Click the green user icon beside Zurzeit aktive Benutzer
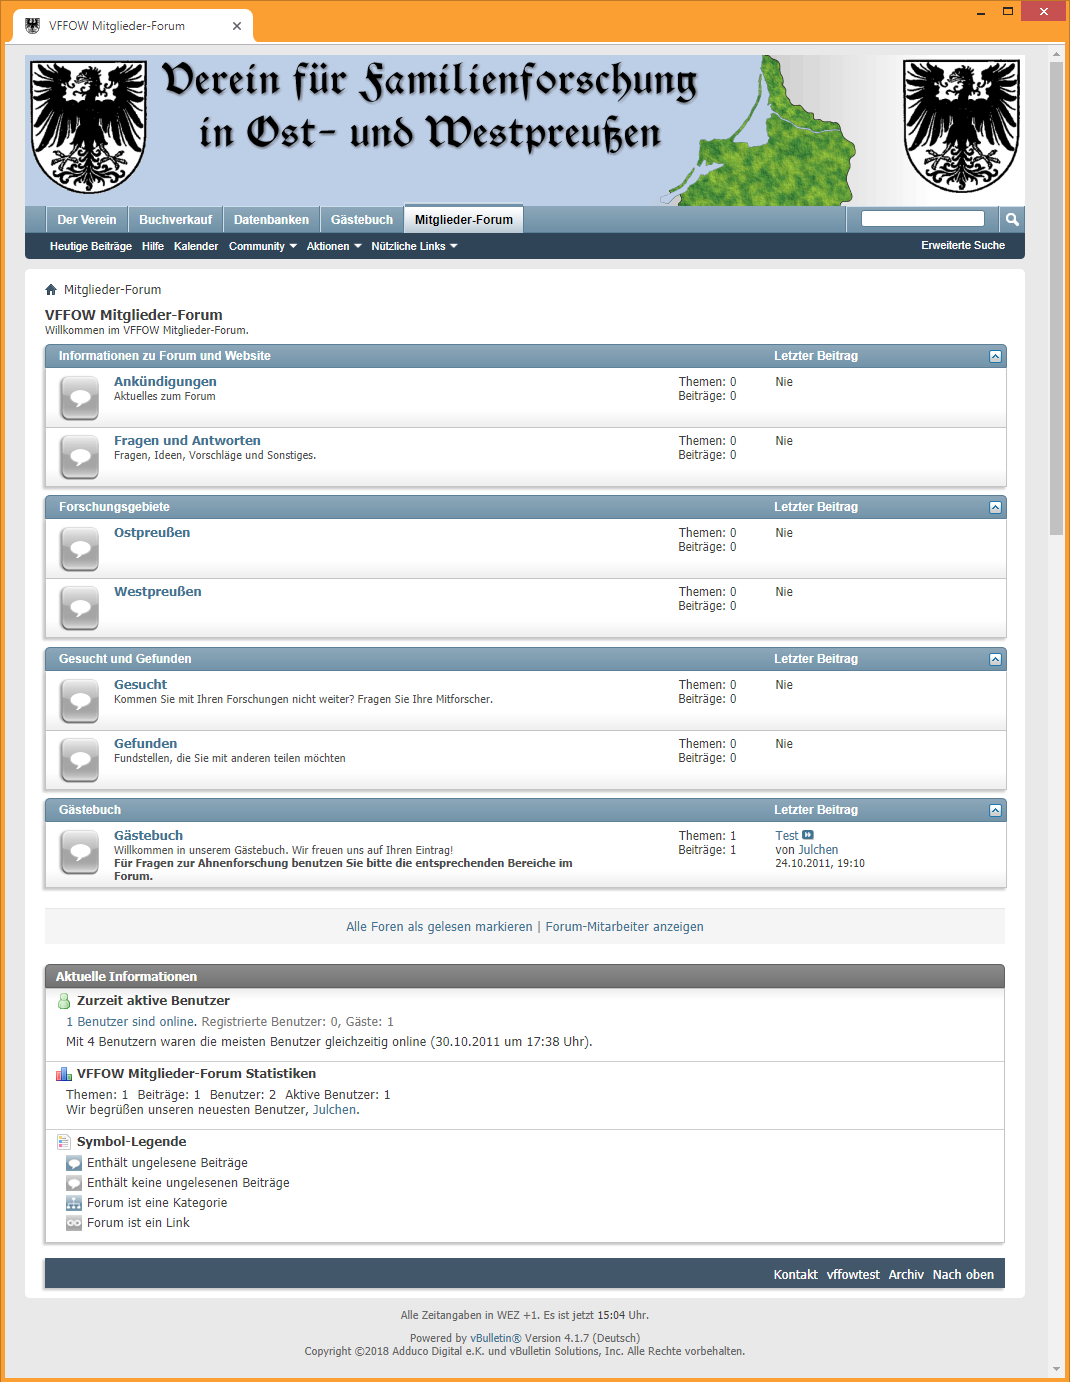 coord(64,1000)
